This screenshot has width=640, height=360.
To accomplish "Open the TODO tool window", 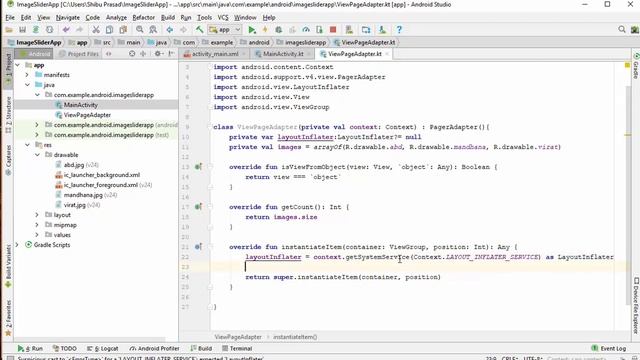I will 65,349.
